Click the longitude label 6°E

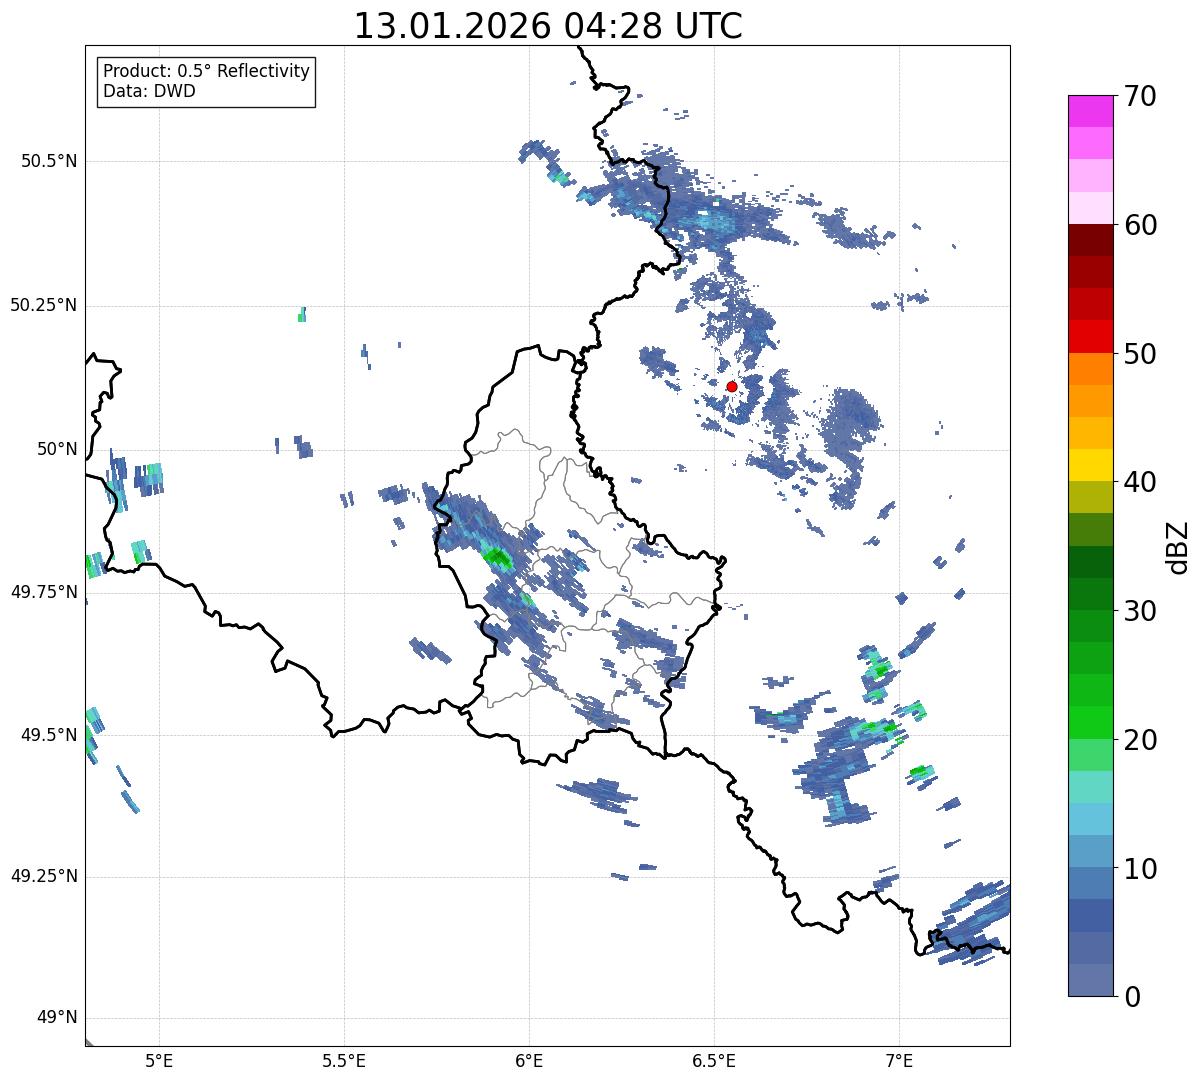click(x=529, y=1061)
